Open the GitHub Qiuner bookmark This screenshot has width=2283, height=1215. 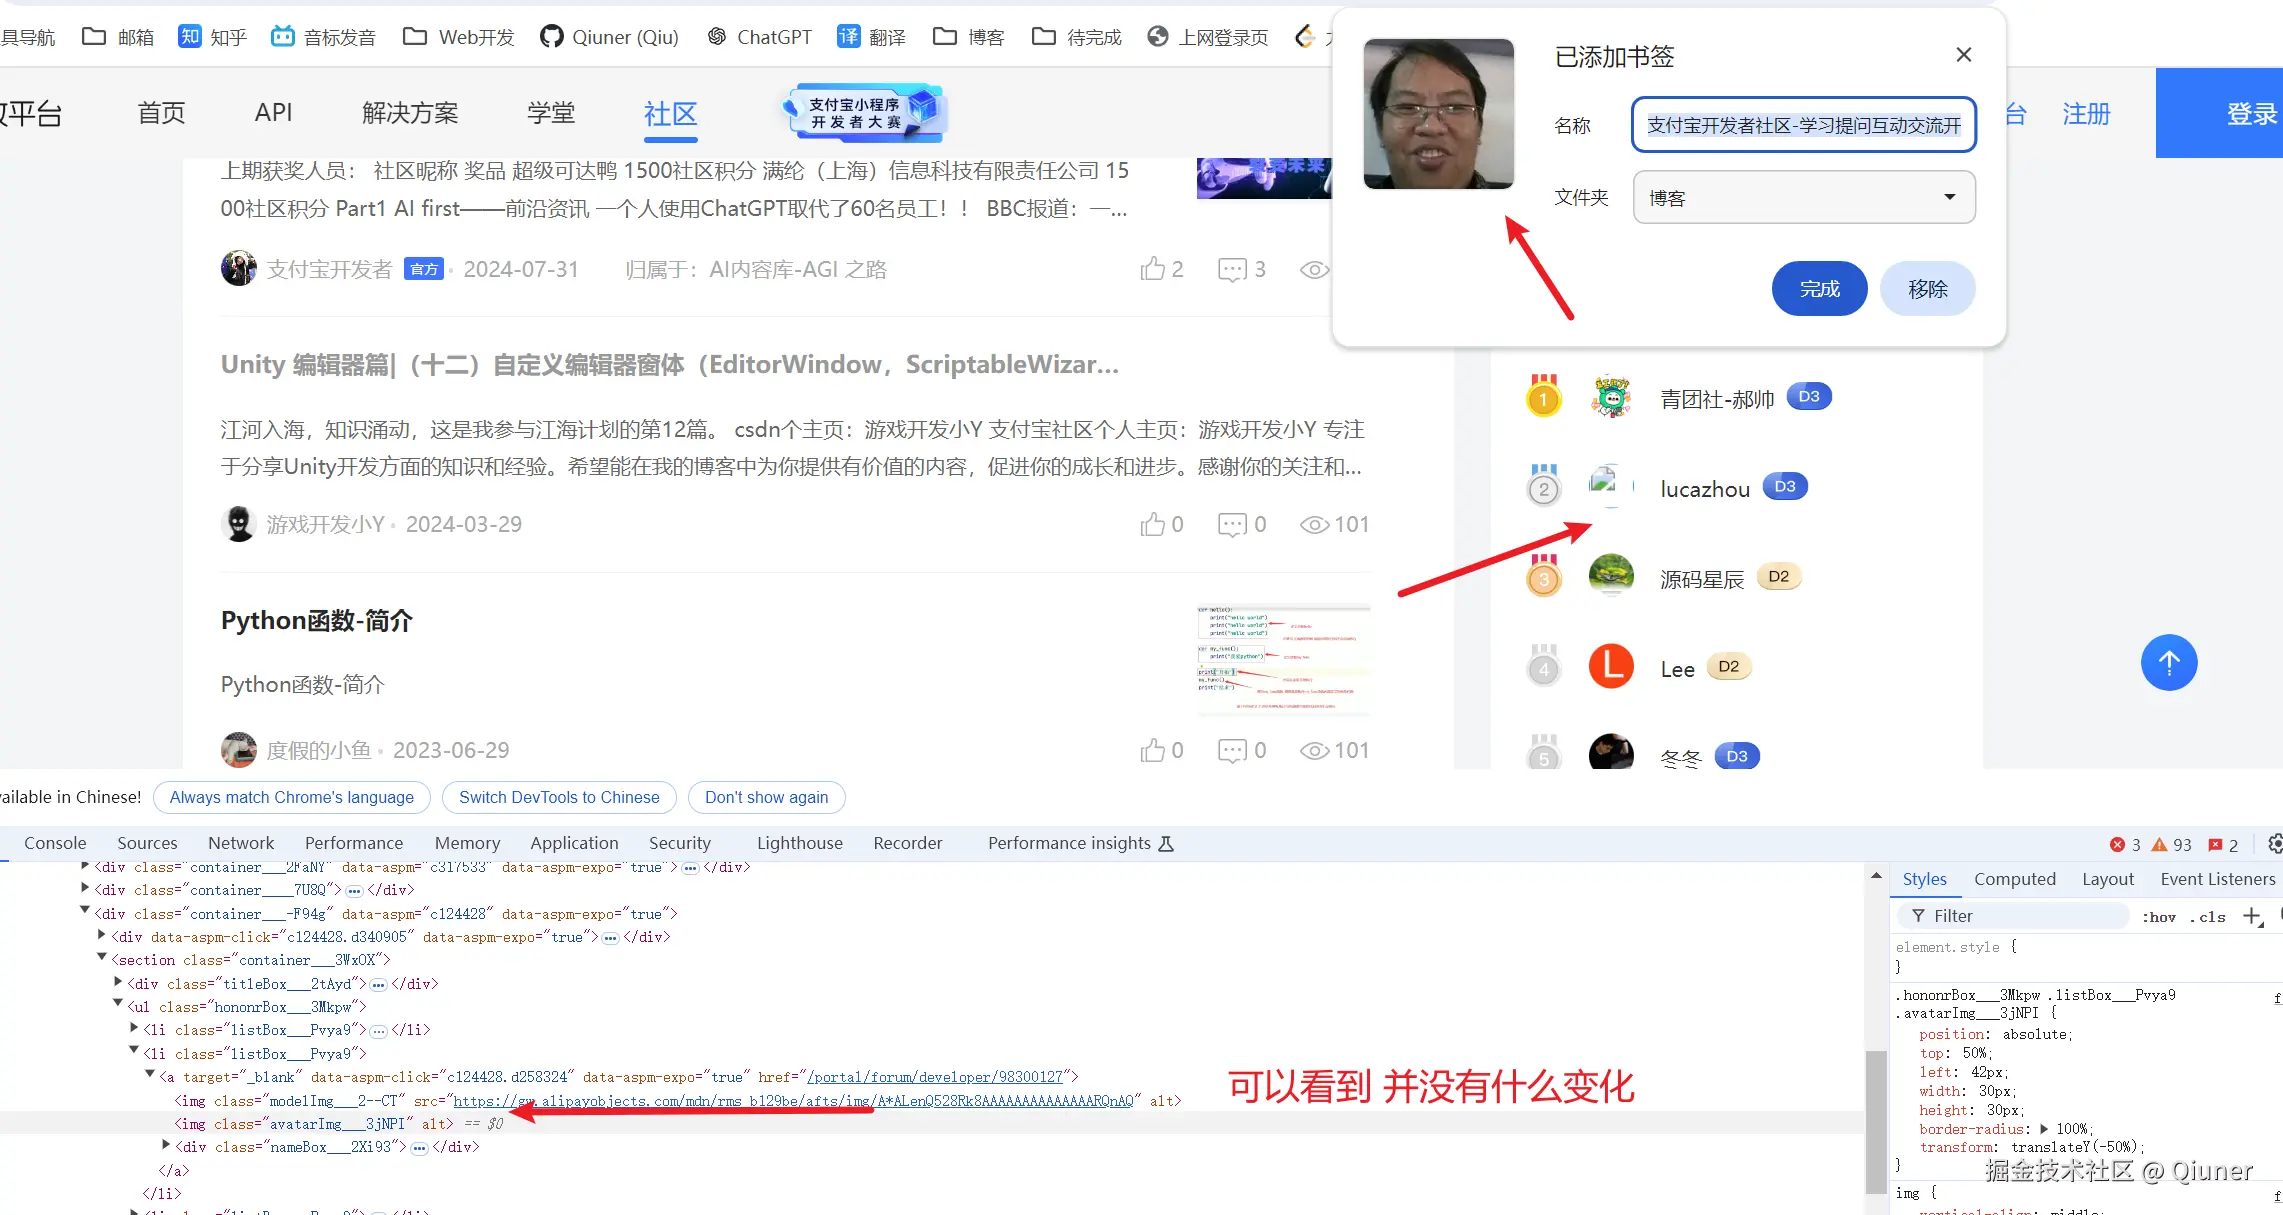(x=609, y=37)
